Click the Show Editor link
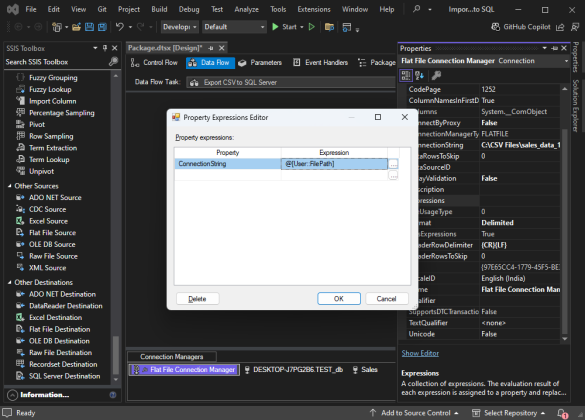Image resolution: width=585 pixels, height=420 pixels. 420,353
